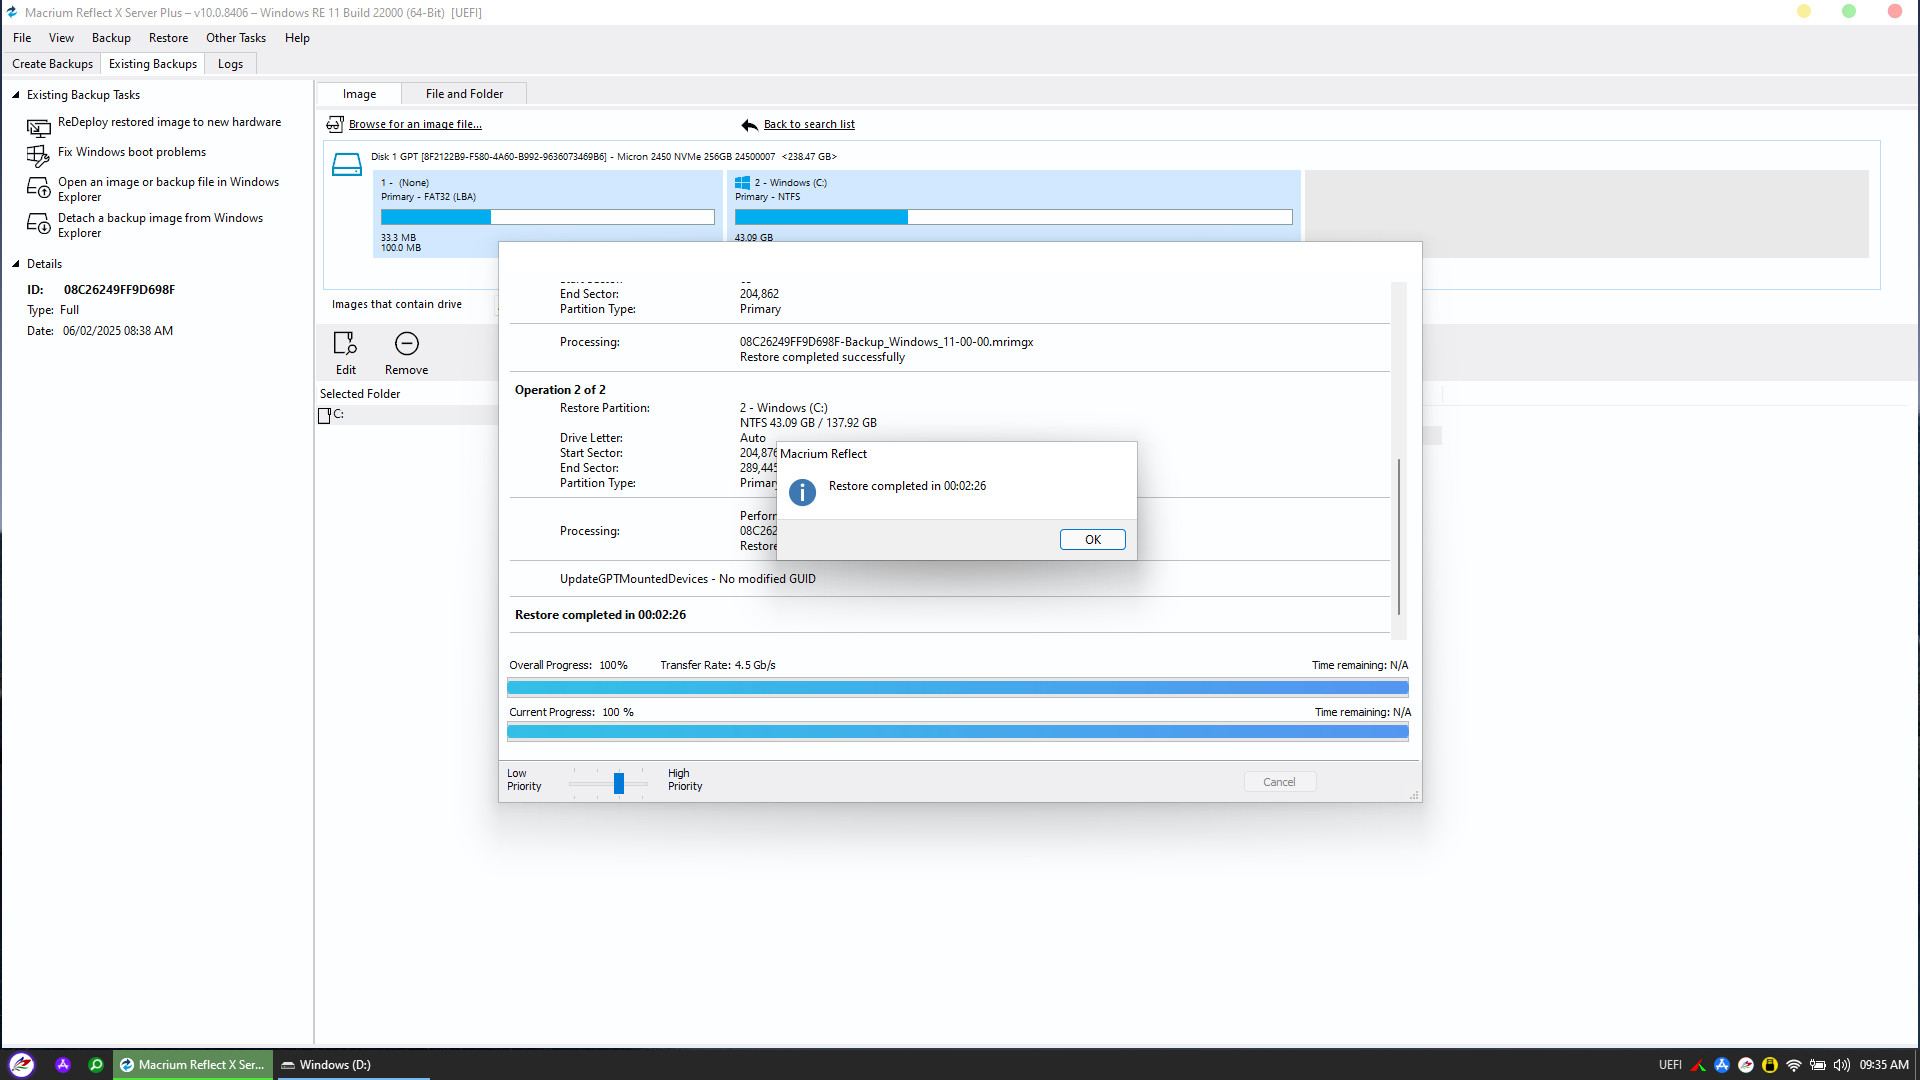1920x1080 pixels.
Task: Click the Wi-Fi icon in system tray
Action: pos(1794,1065)
